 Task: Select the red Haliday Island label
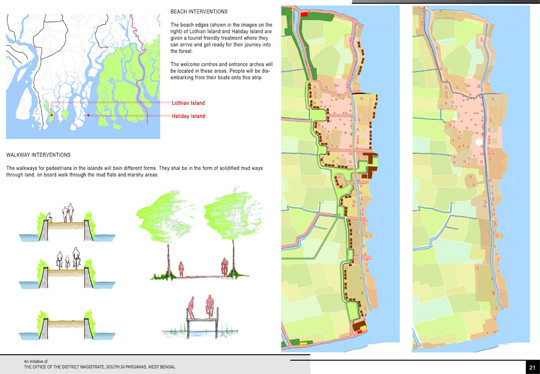[x=188, y=116]
